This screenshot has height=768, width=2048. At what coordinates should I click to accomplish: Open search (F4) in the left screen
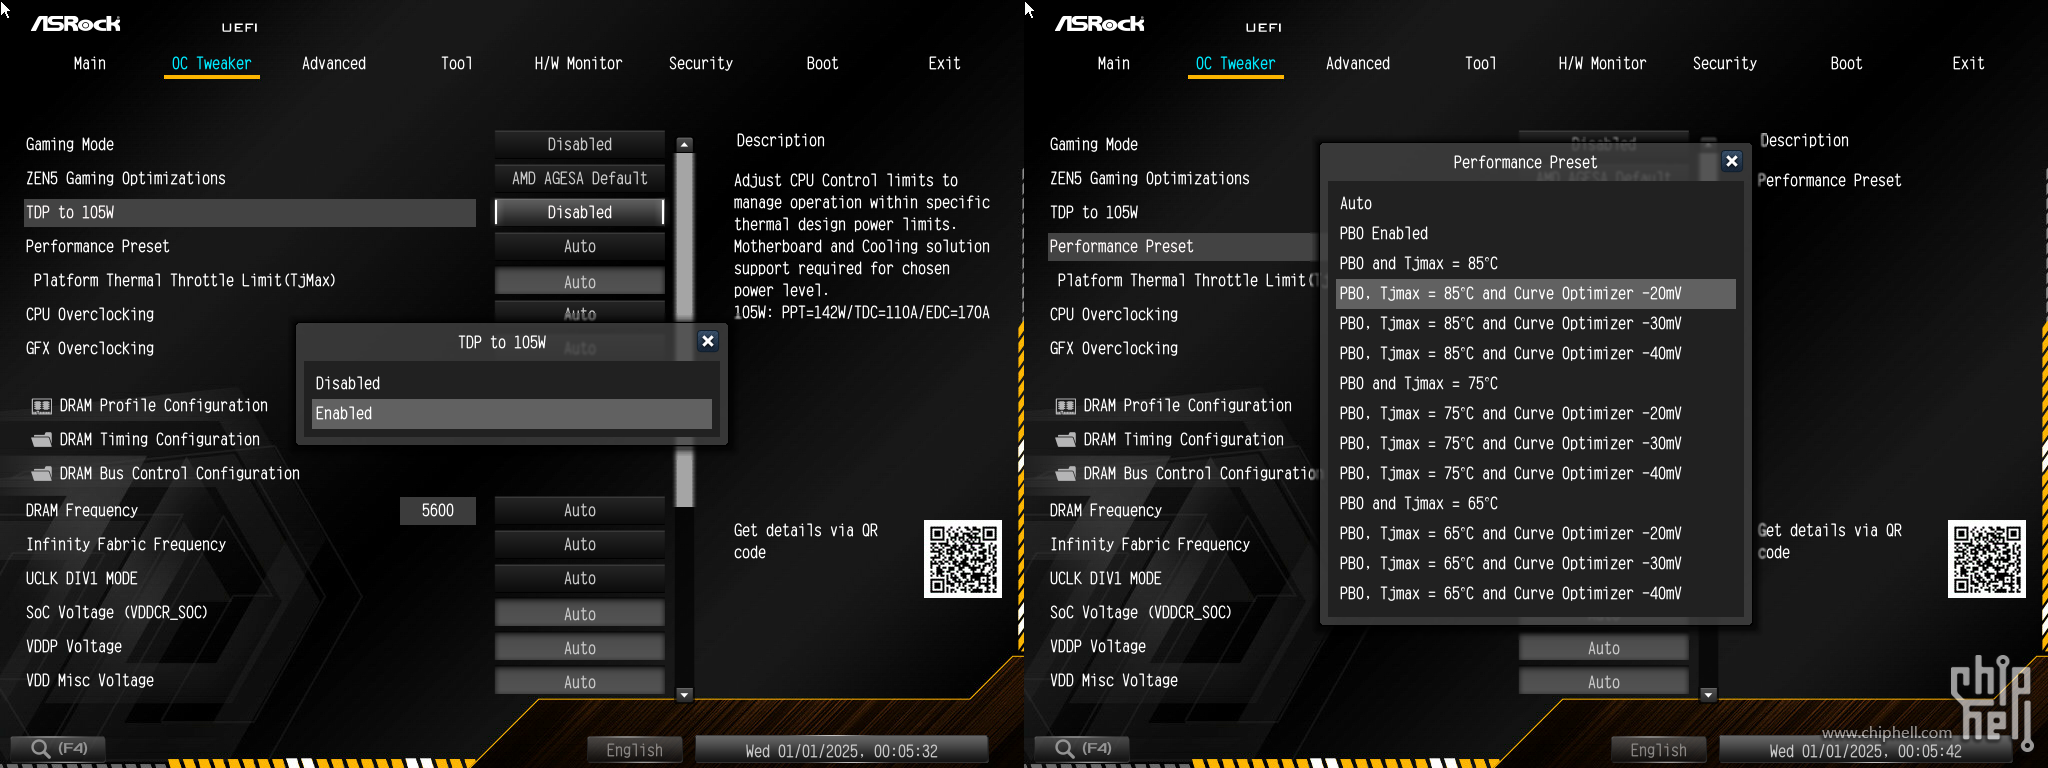[58, 748]
